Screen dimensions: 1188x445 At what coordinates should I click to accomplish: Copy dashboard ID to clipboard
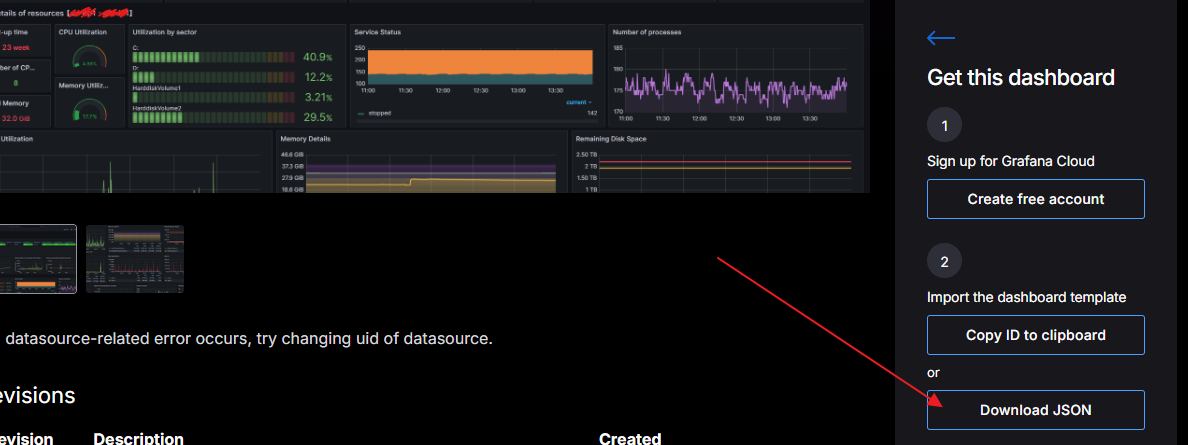click(1036, 335)
